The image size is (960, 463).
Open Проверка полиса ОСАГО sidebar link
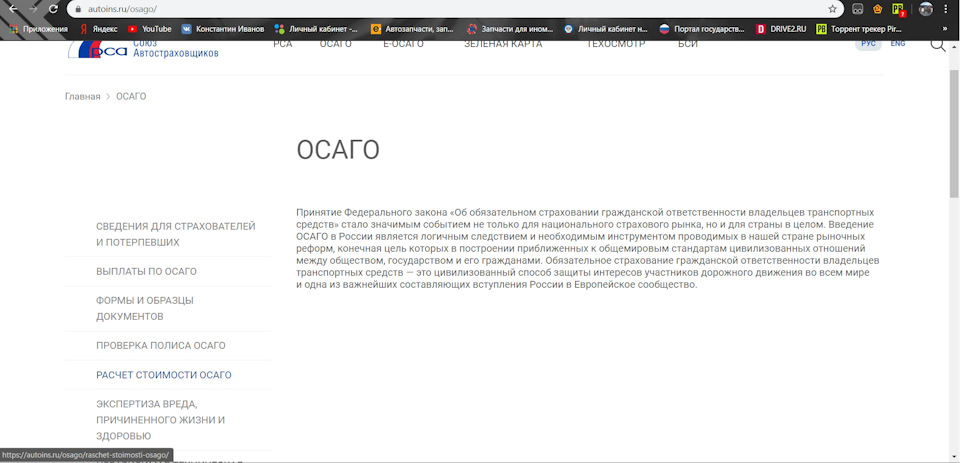(161, 345)
